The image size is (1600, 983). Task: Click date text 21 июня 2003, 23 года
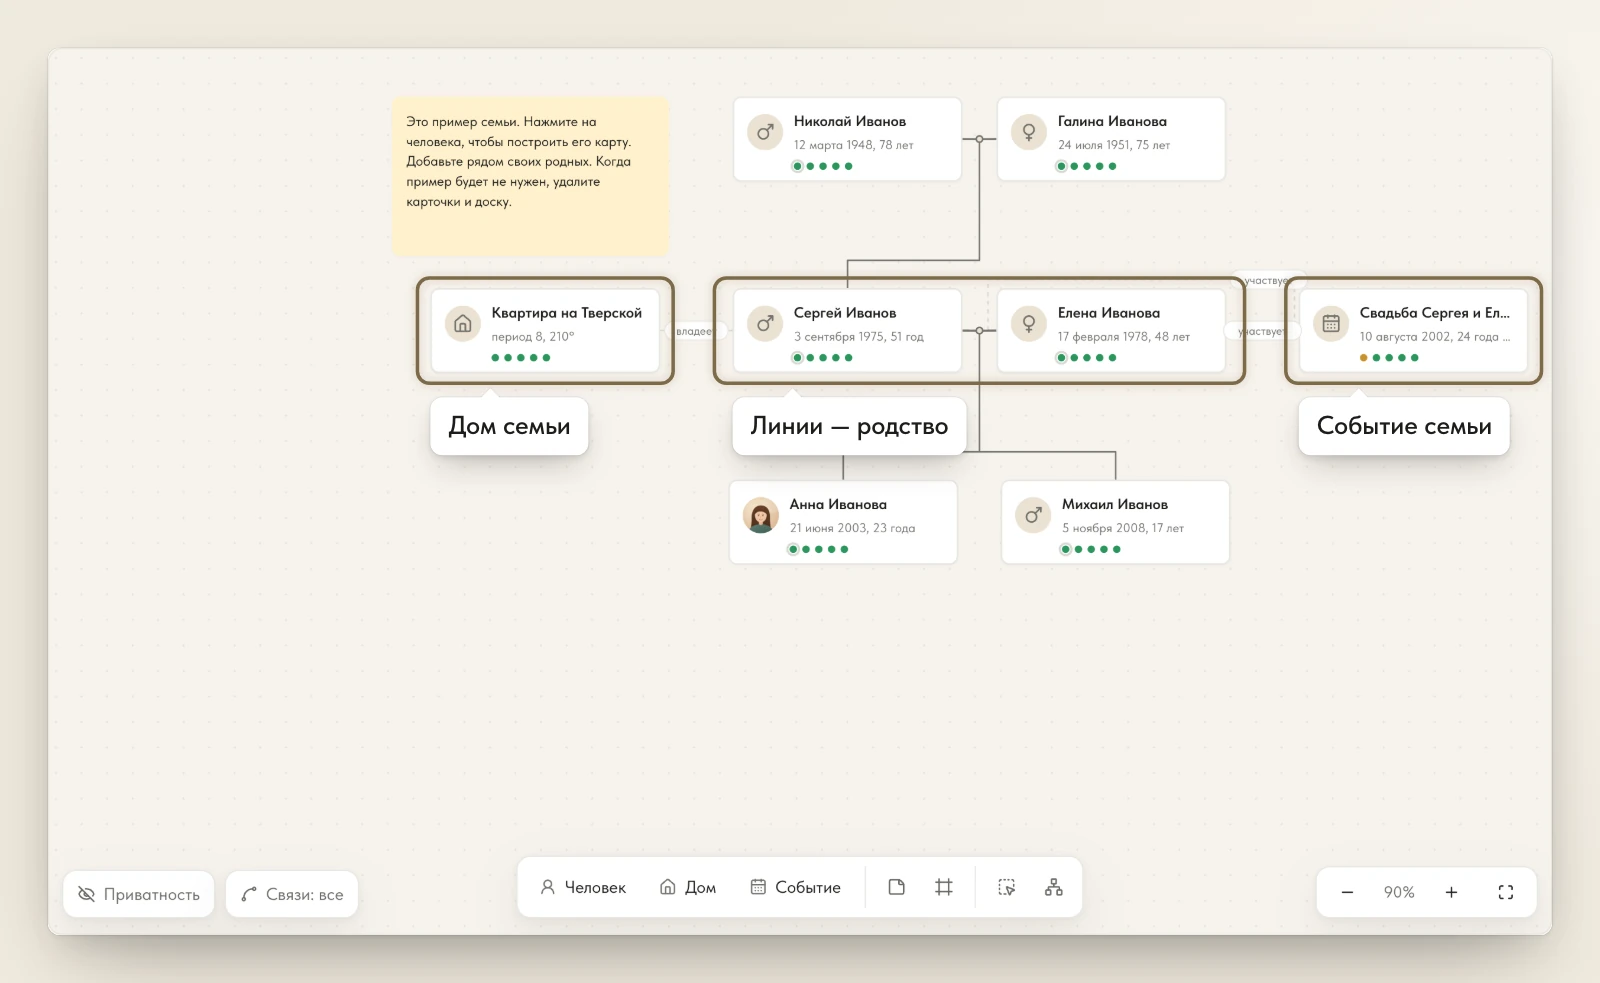click(x=853, y=528)
